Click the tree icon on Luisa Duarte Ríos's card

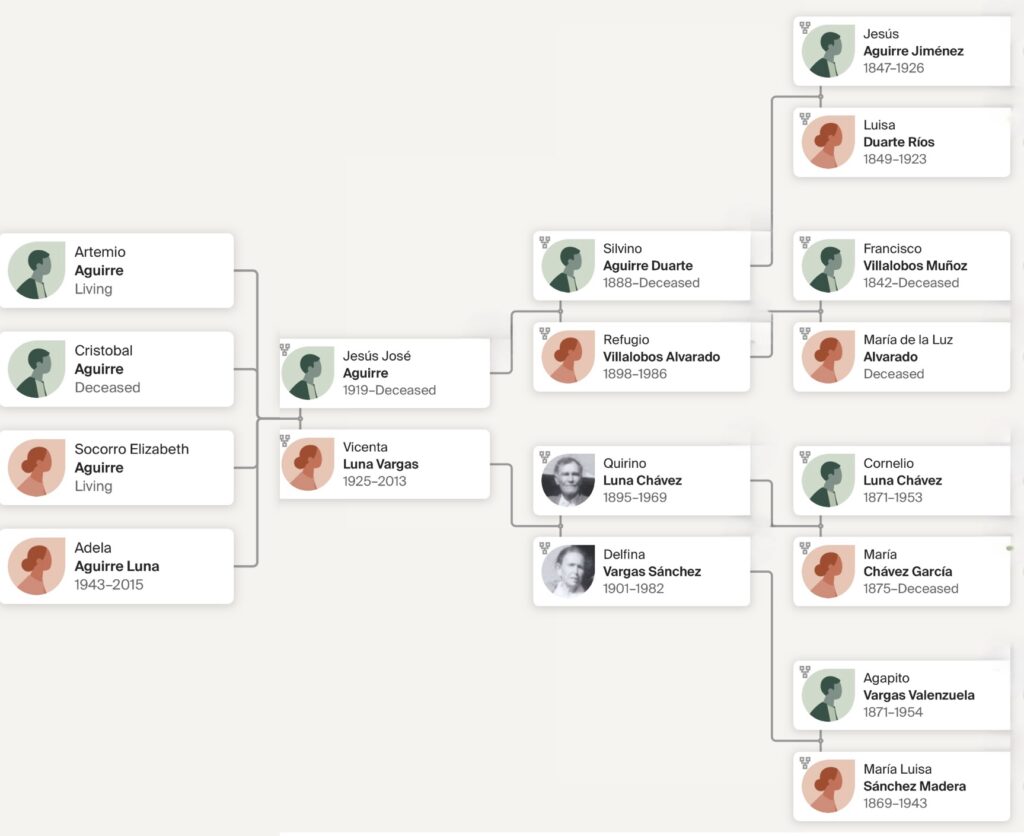(x=805, y=119)
